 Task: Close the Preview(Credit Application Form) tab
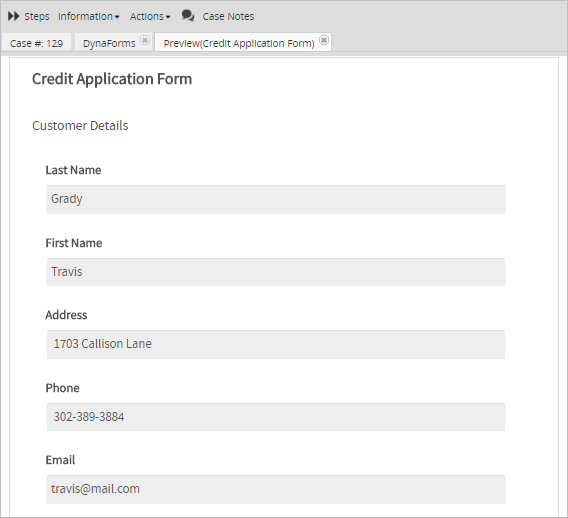pyautogui.click(x=324, y=40)
